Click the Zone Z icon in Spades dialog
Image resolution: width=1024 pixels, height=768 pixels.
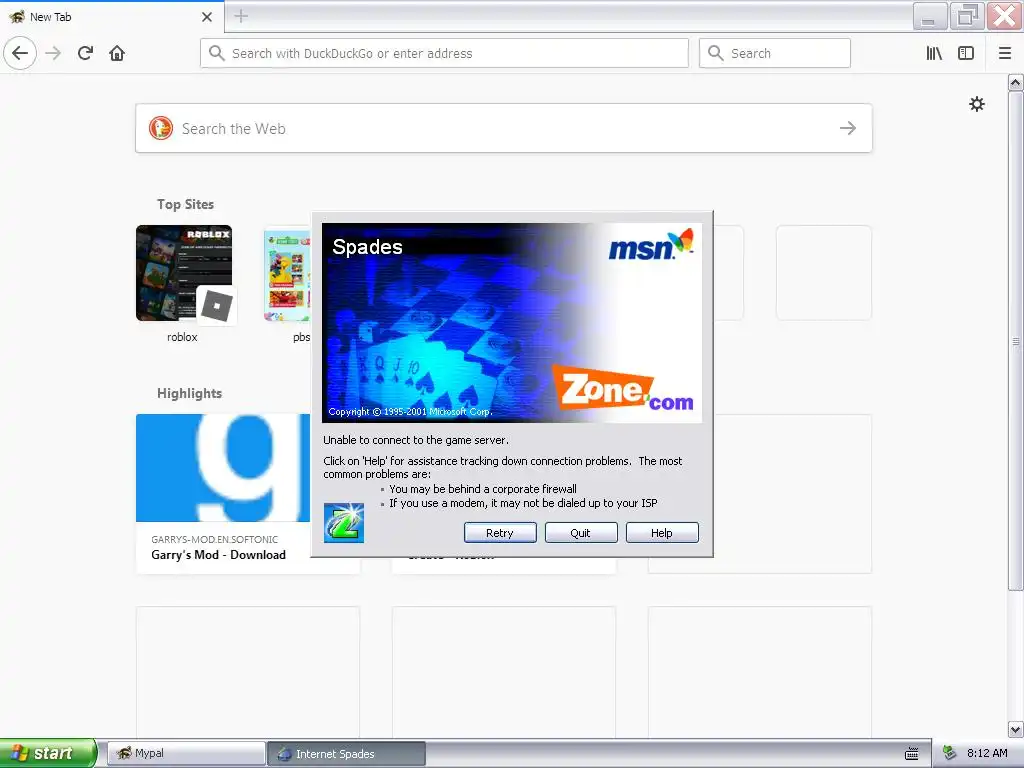pos(344,522)
